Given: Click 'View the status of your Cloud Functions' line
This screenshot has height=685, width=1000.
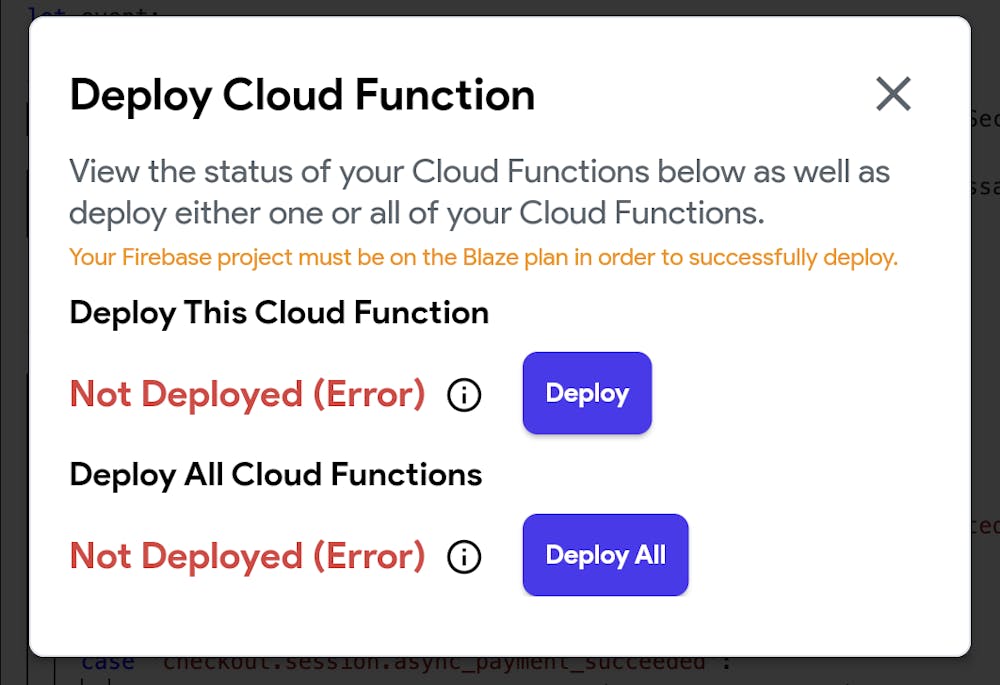Looking at the screenshot, I should 479,171.
